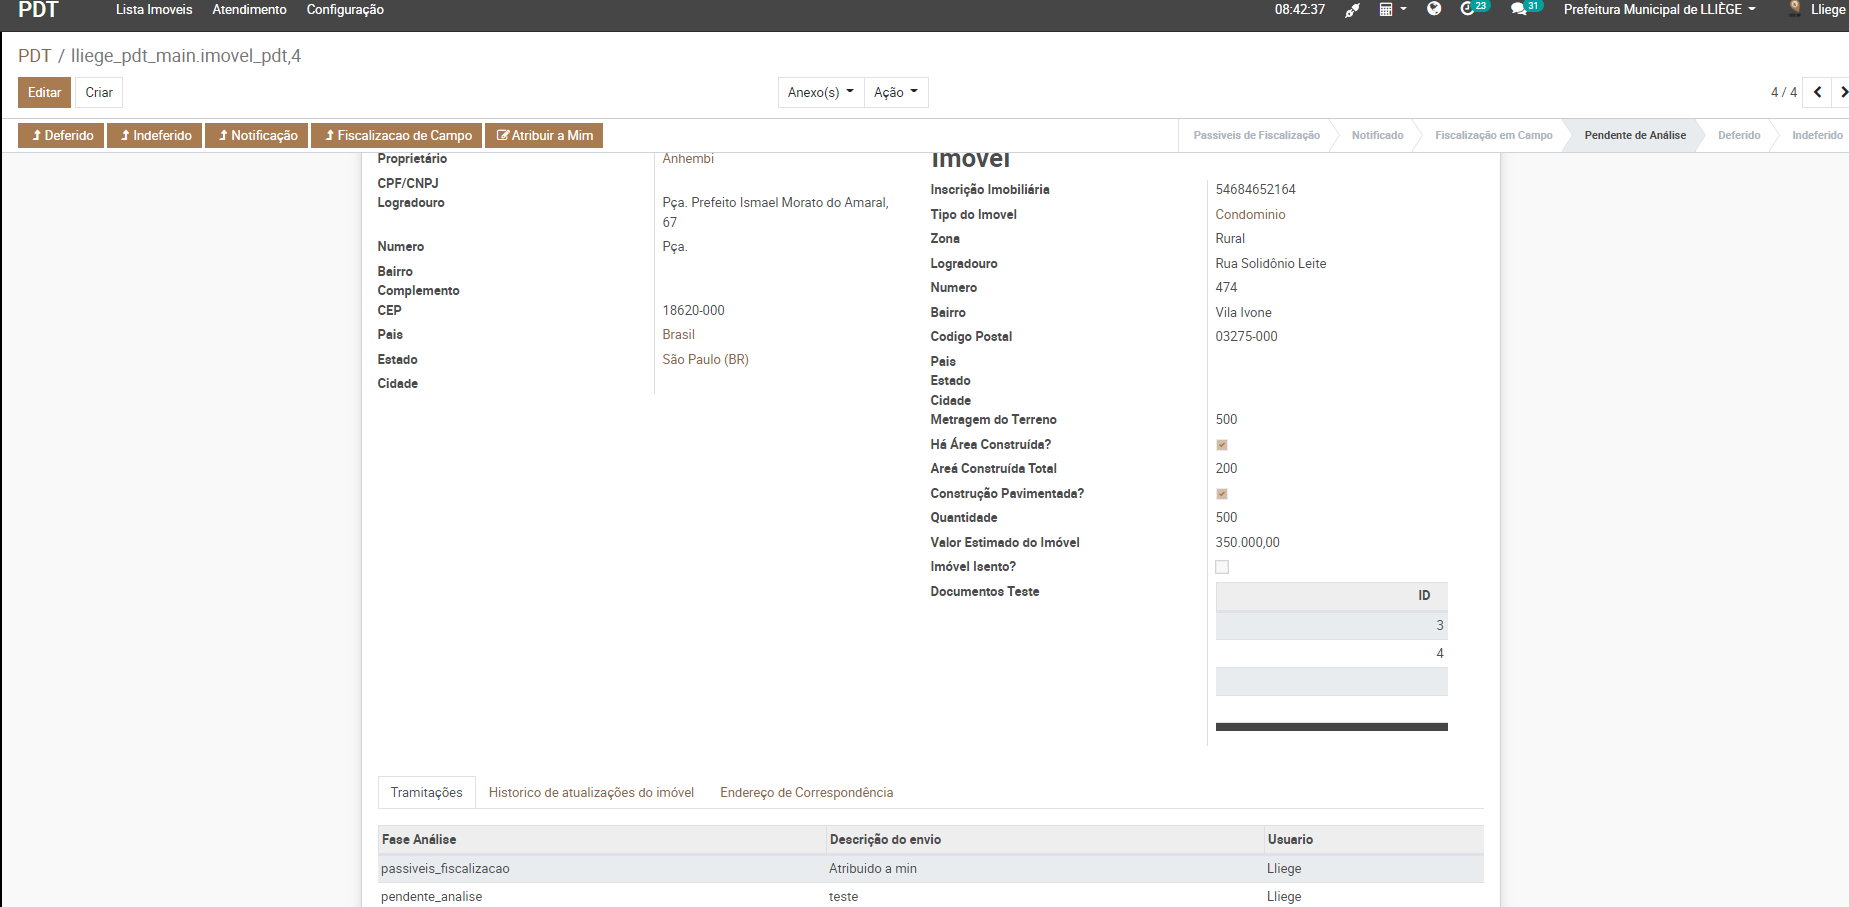This screenshot has width=1849, height=907.
Task: Enable the Imóvel Isento checkbox
Action: 1222,567
